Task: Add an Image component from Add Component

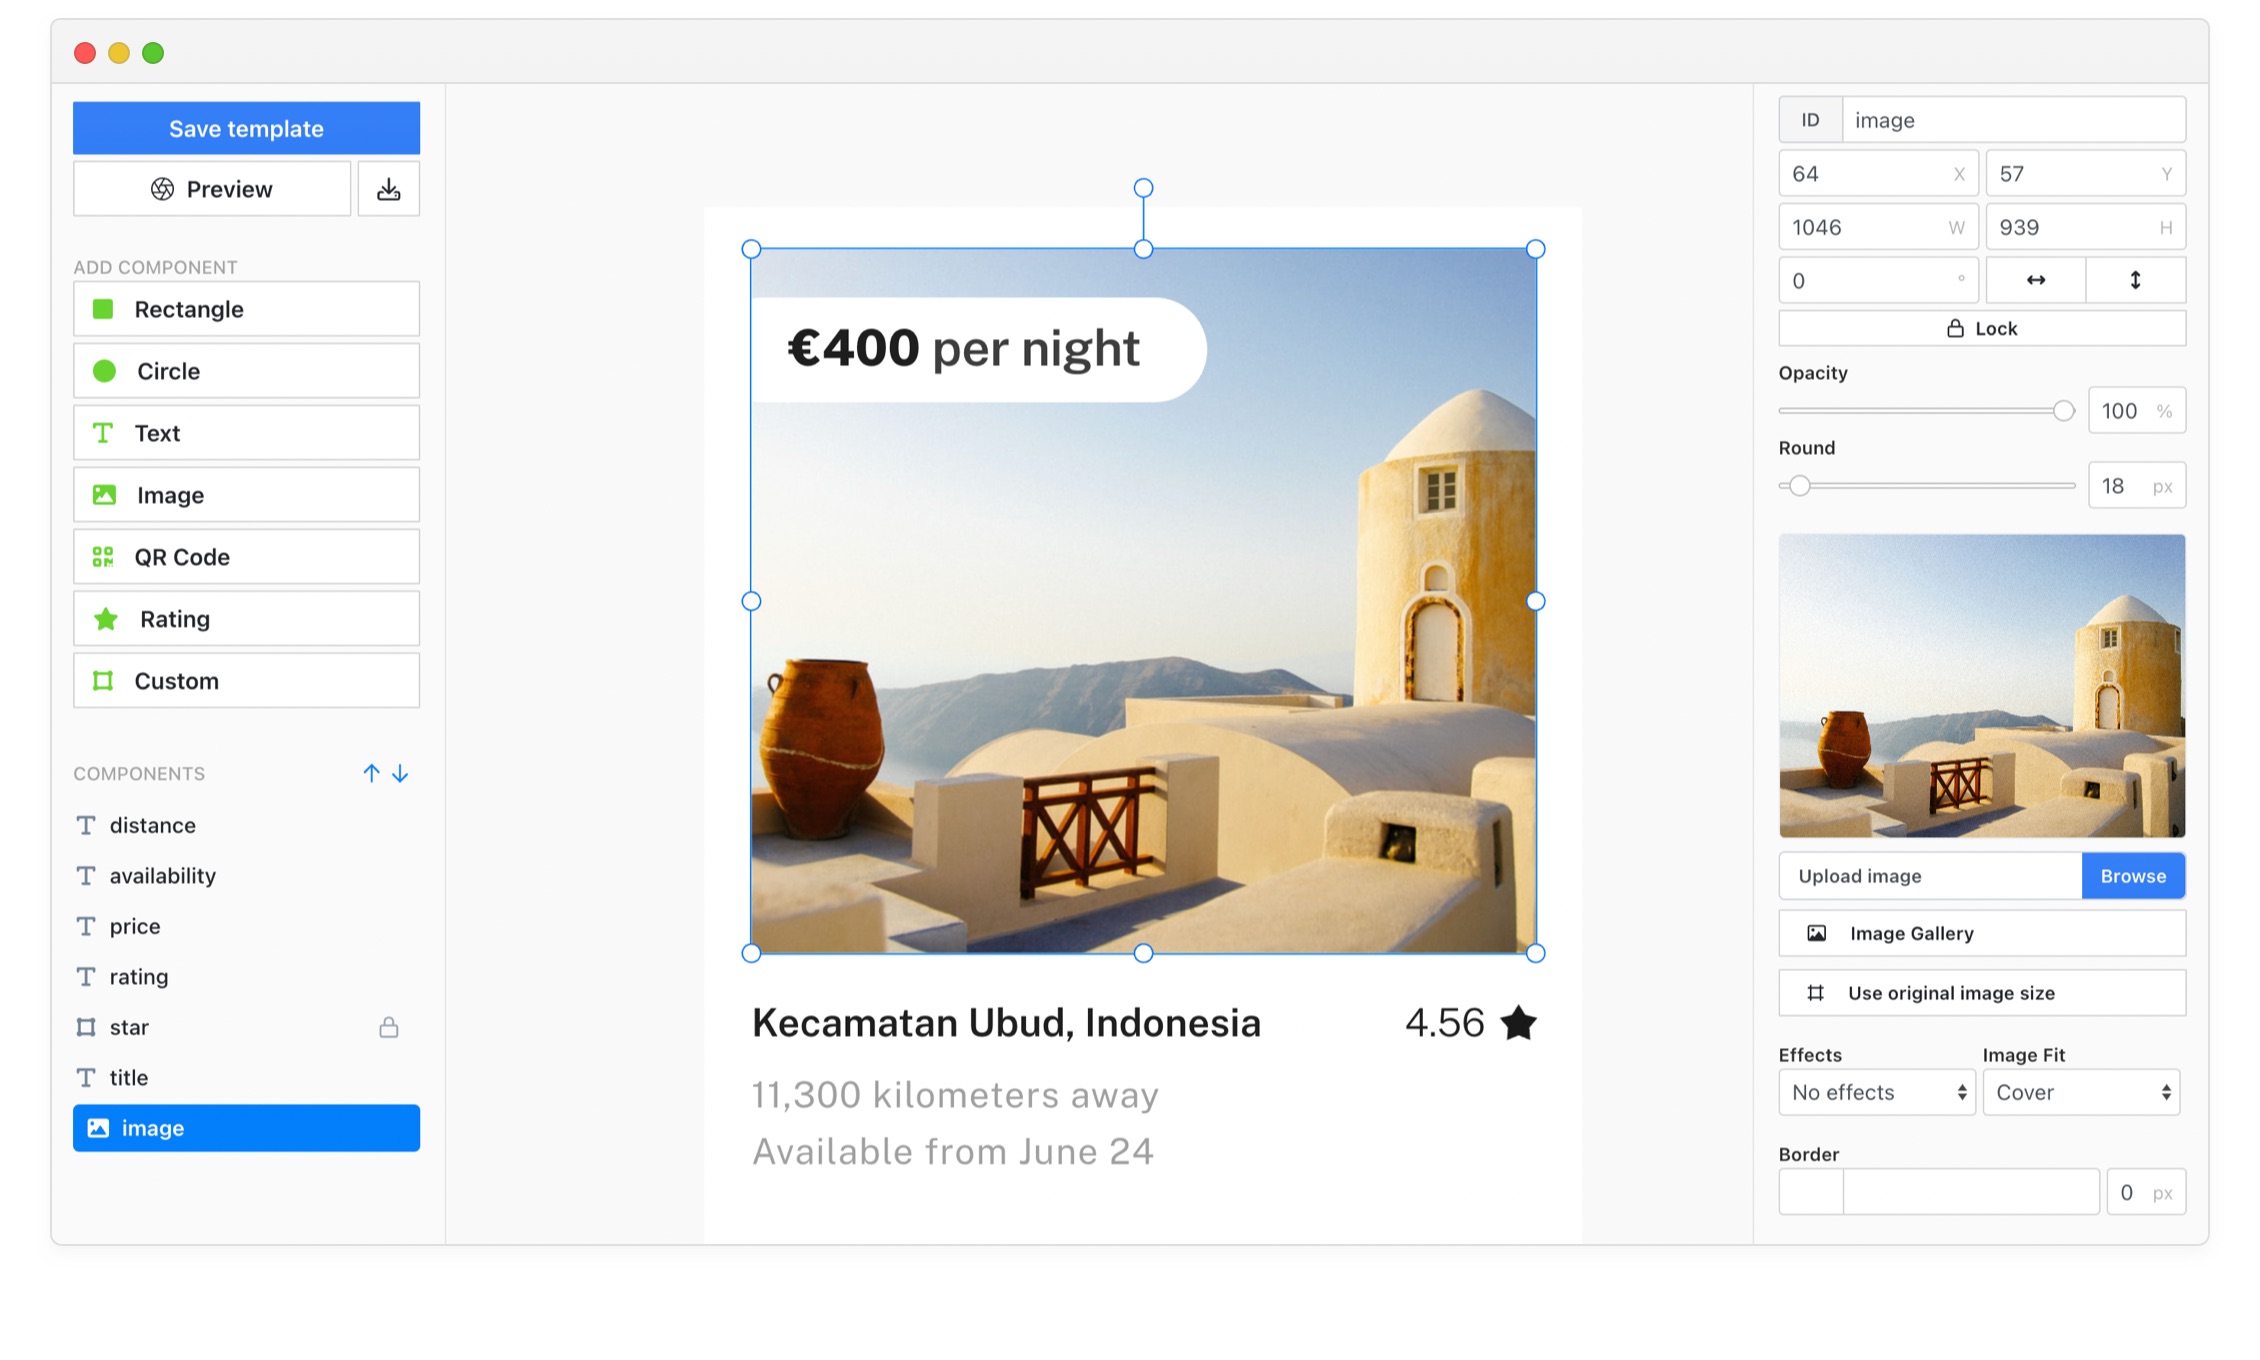Action: click(x=245, y=495)
